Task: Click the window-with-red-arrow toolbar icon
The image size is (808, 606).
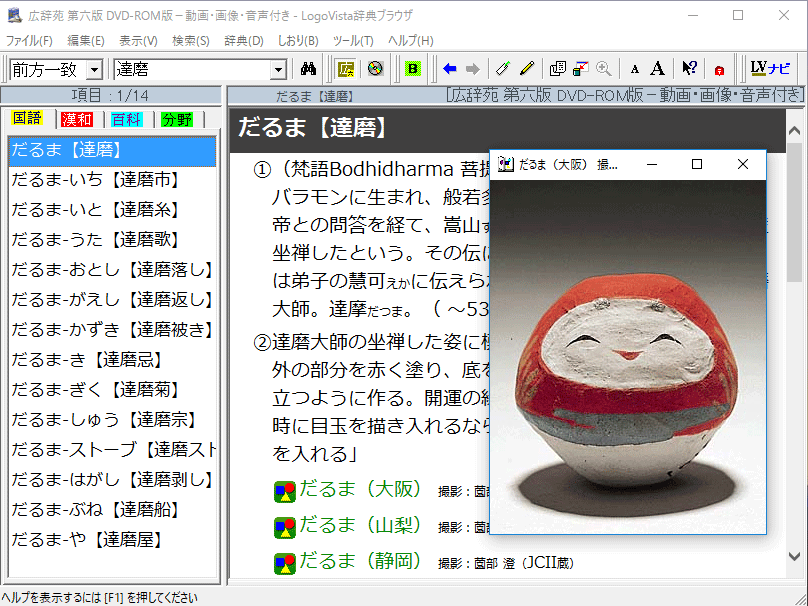Action: (x=581, y=69)
